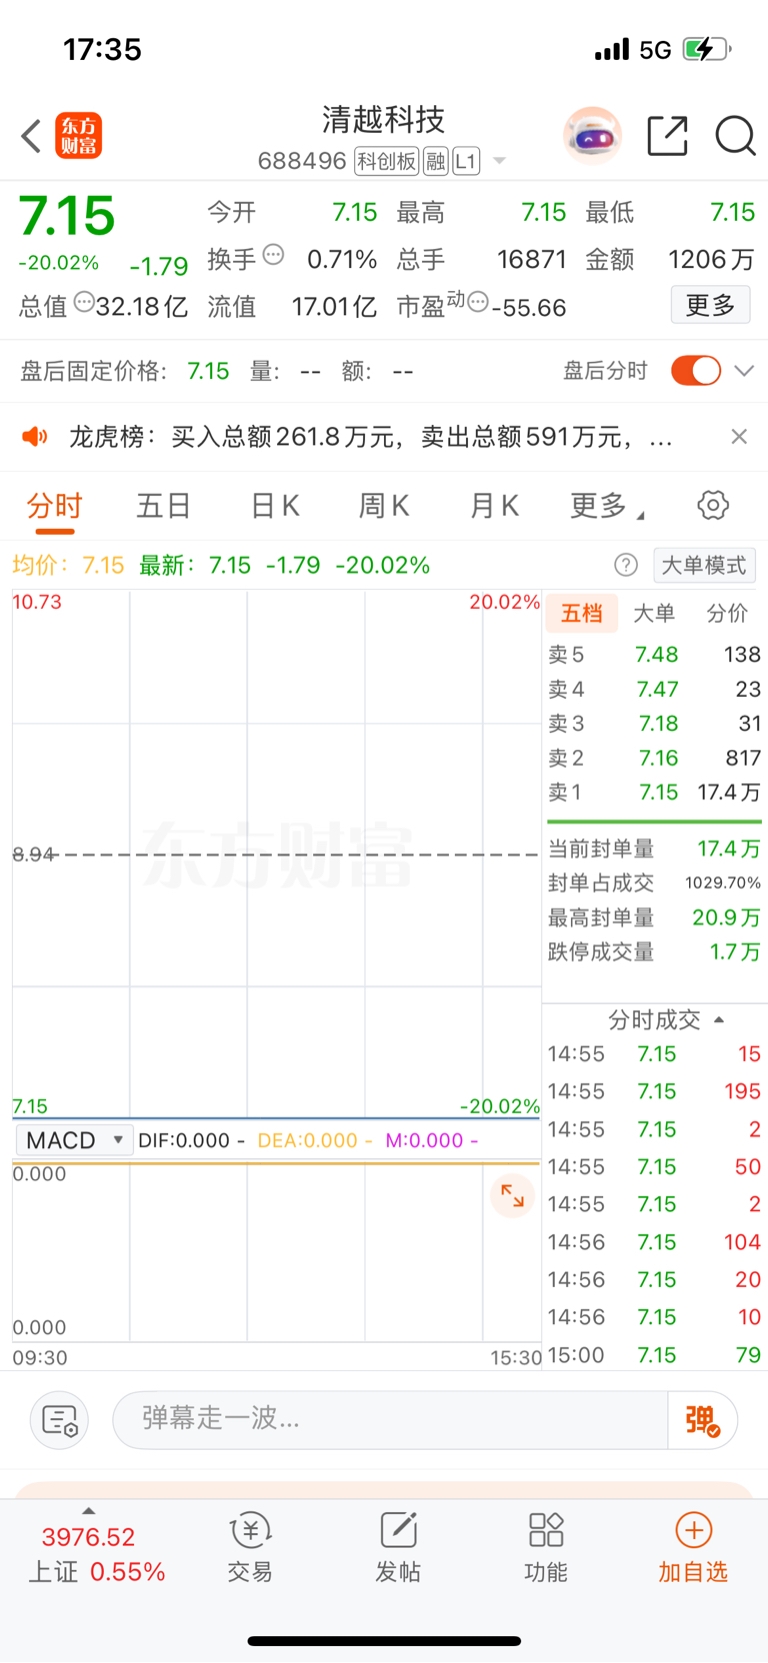Switch to 月K tab

pos(494,506)
